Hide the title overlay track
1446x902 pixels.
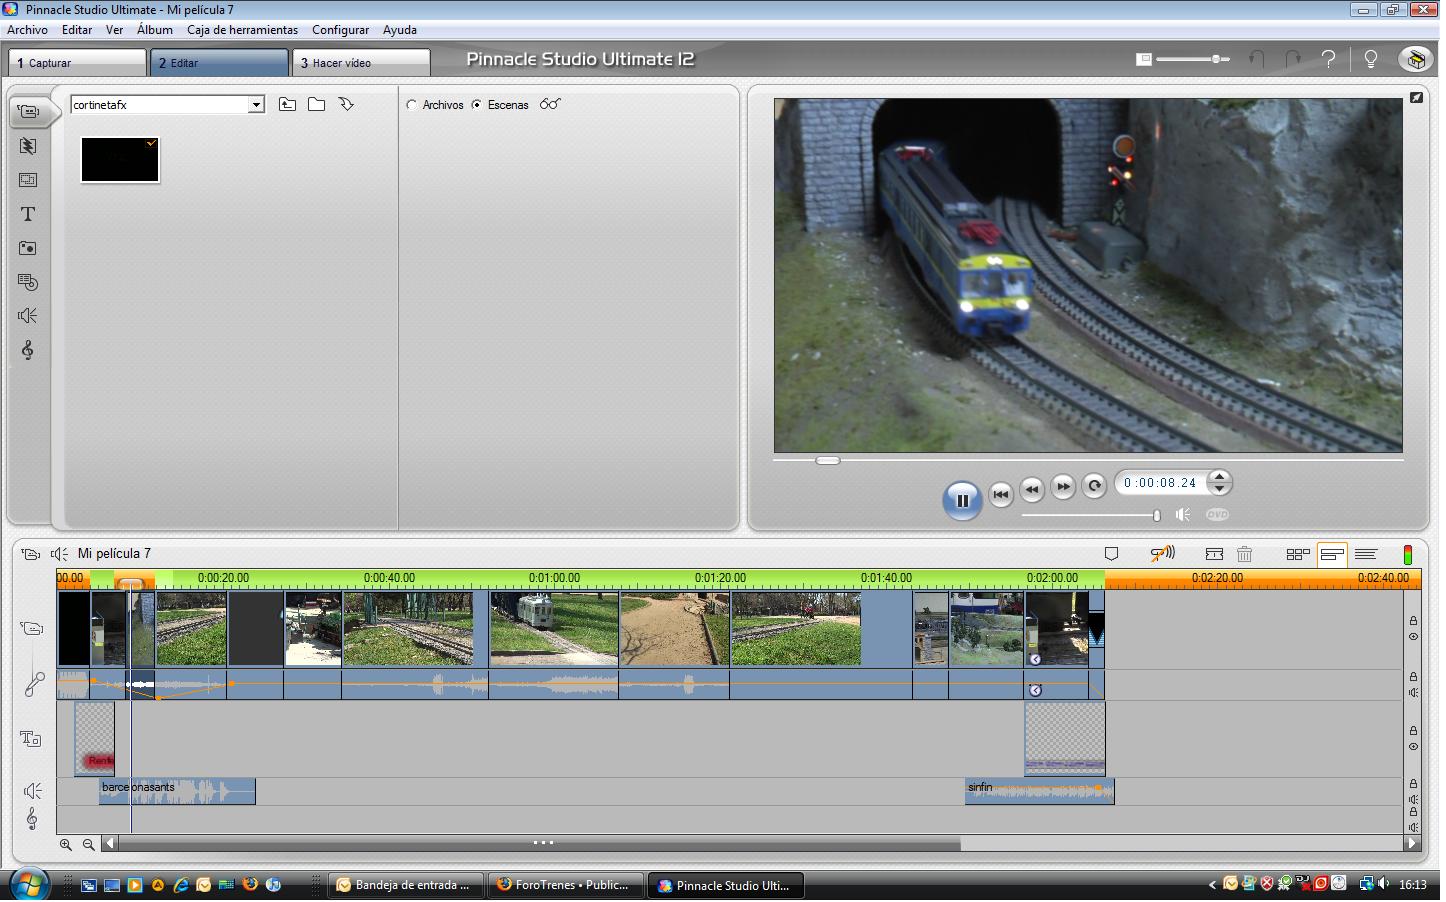(x=1413, y=746)
